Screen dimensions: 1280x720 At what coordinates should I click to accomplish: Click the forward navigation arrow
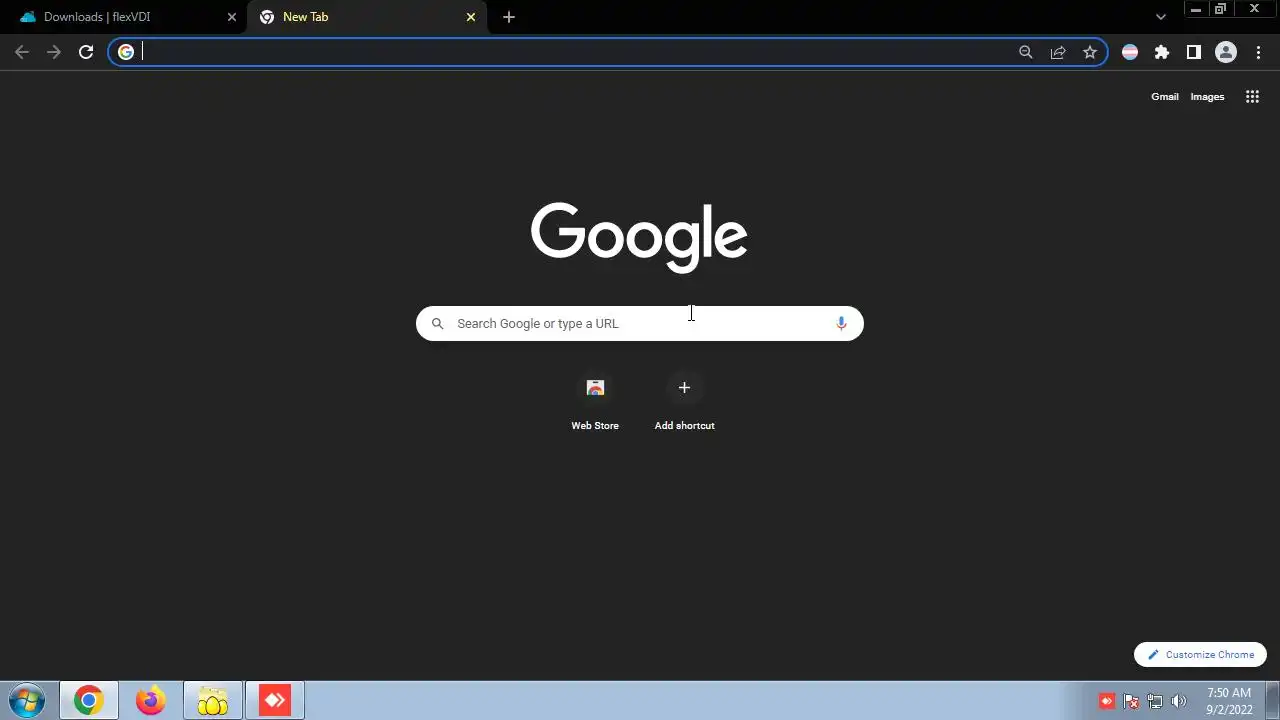(54, 52)
